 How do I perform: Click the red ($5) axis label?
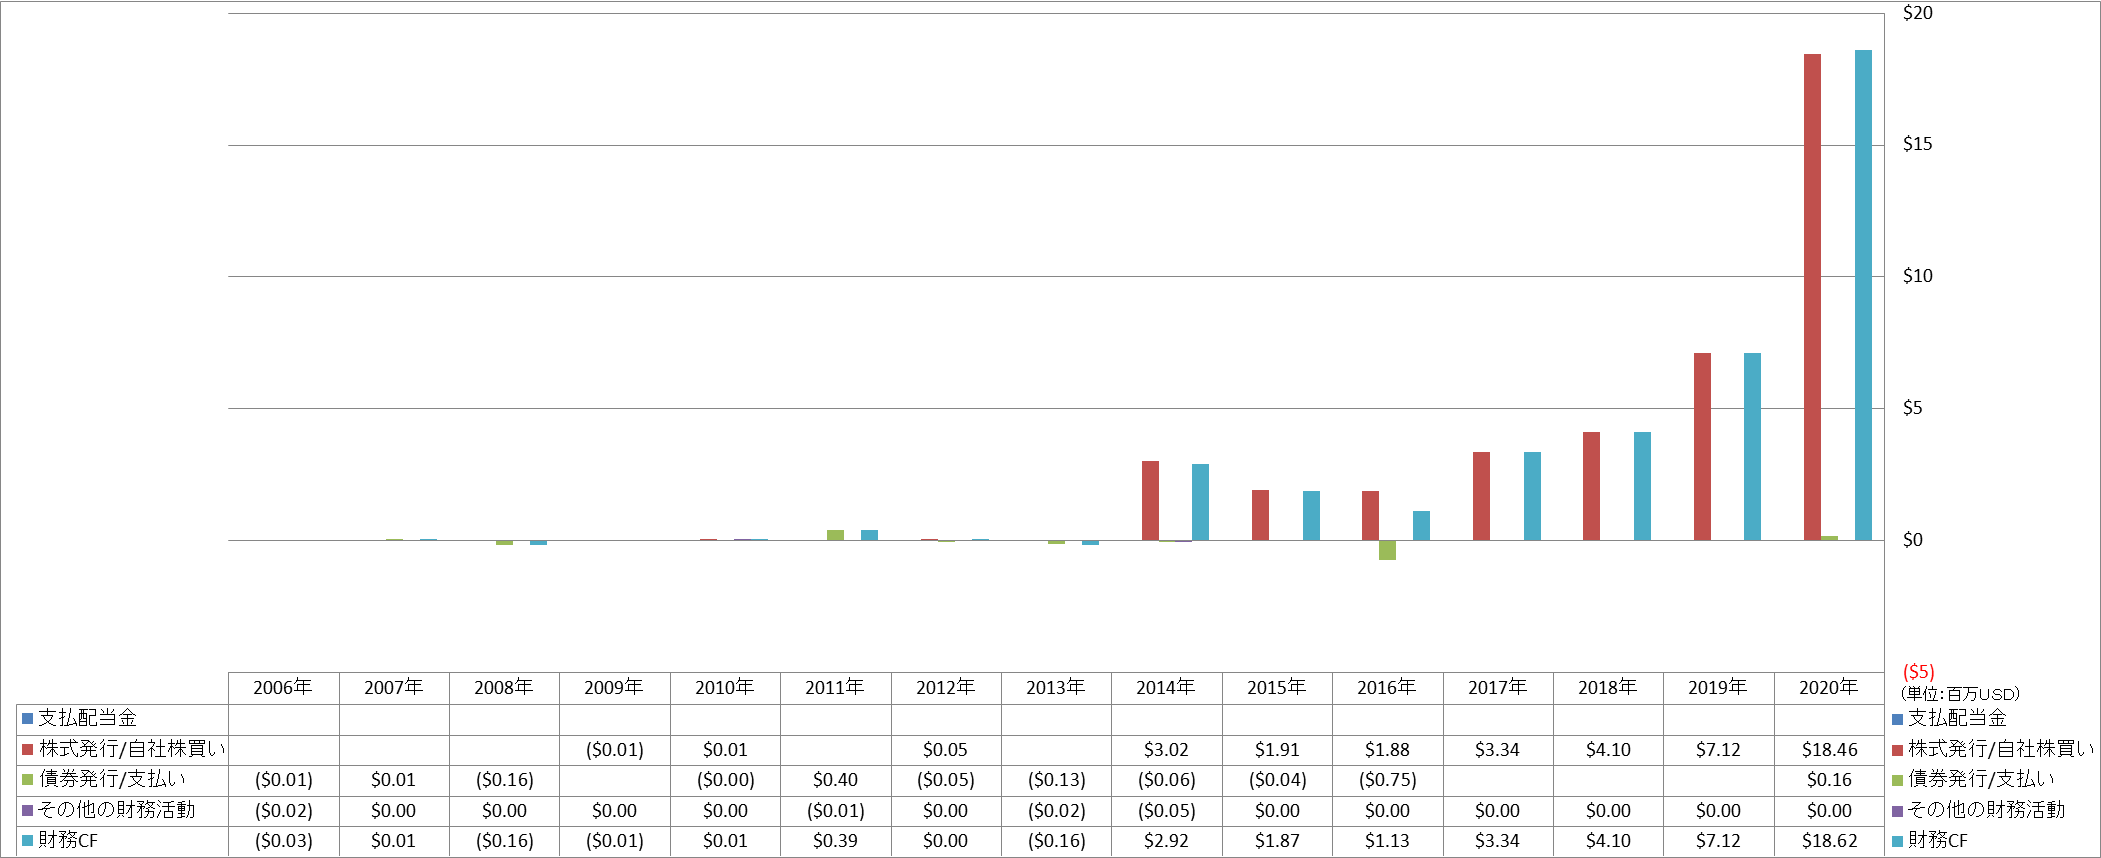(x=1918, y=672)
